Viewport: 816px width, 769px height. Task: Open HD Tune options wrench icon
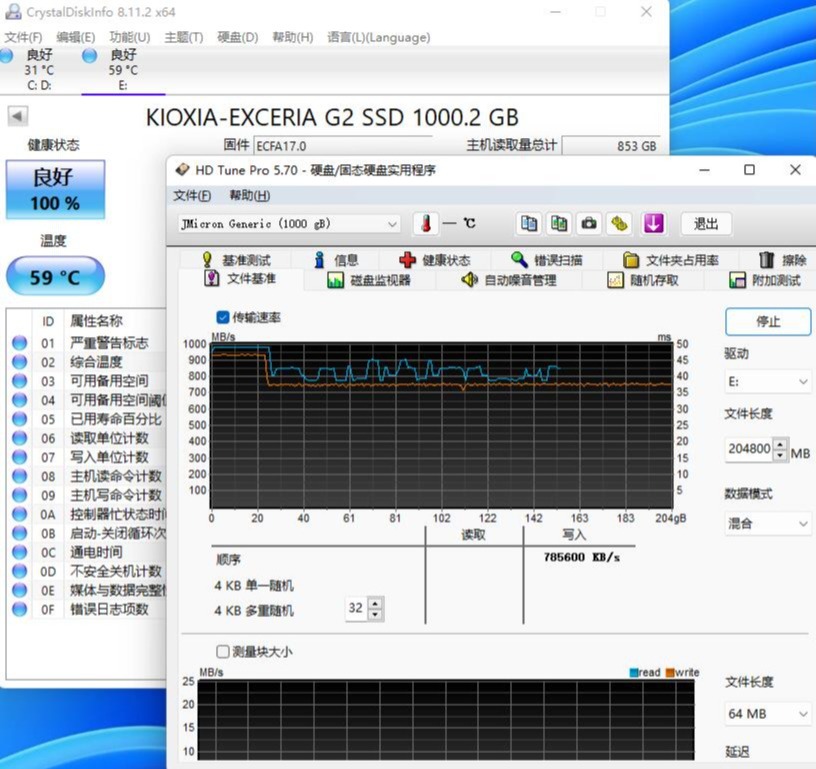pos(619,224)
